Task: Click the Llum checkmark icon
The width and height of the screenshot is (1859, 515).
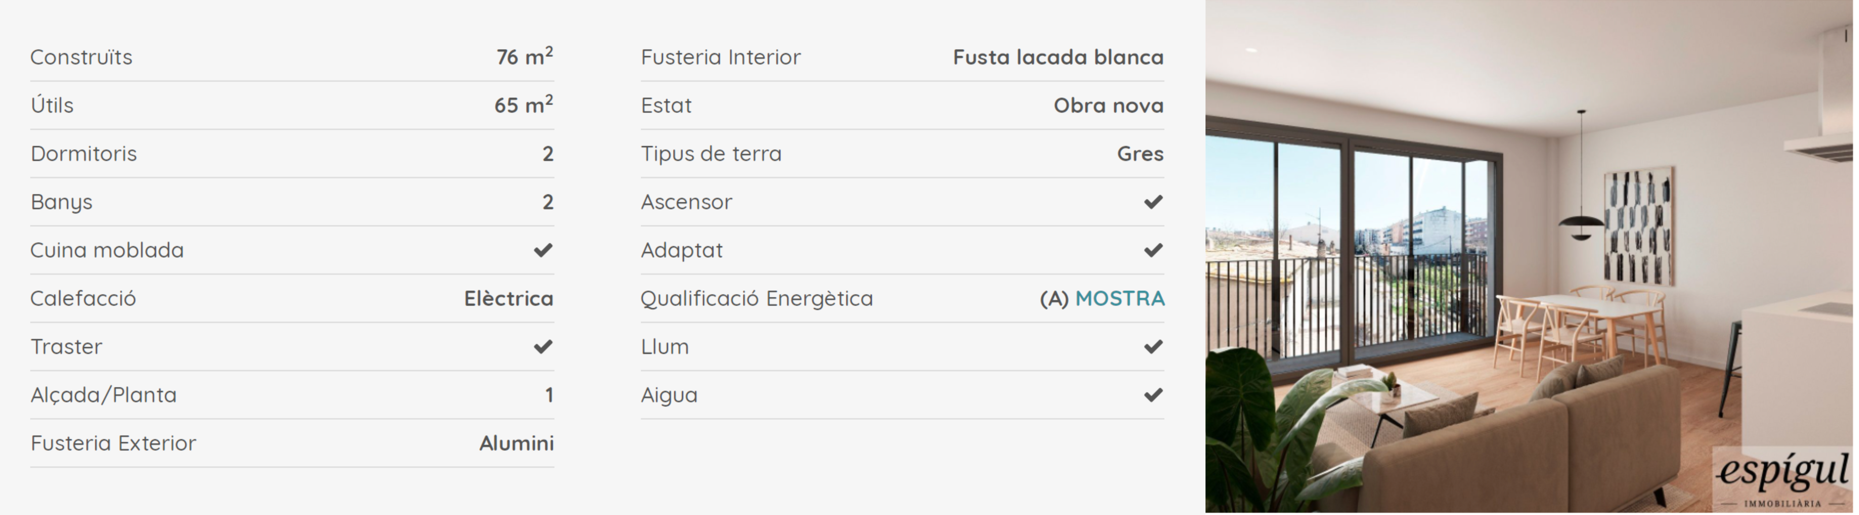Action: pos(1153,347)
